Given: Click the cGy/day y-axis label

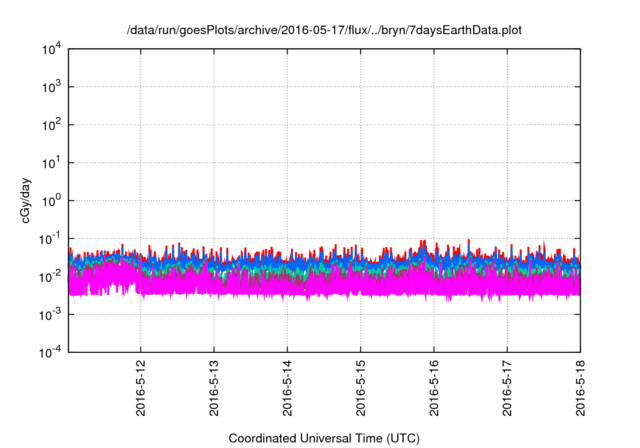Looking at the screenshot, I should (25, 200).
